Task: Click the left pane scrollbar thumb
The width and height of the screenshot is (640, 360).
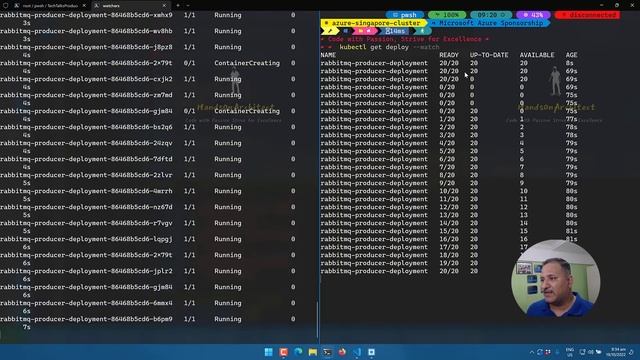Action: point(318,320)
